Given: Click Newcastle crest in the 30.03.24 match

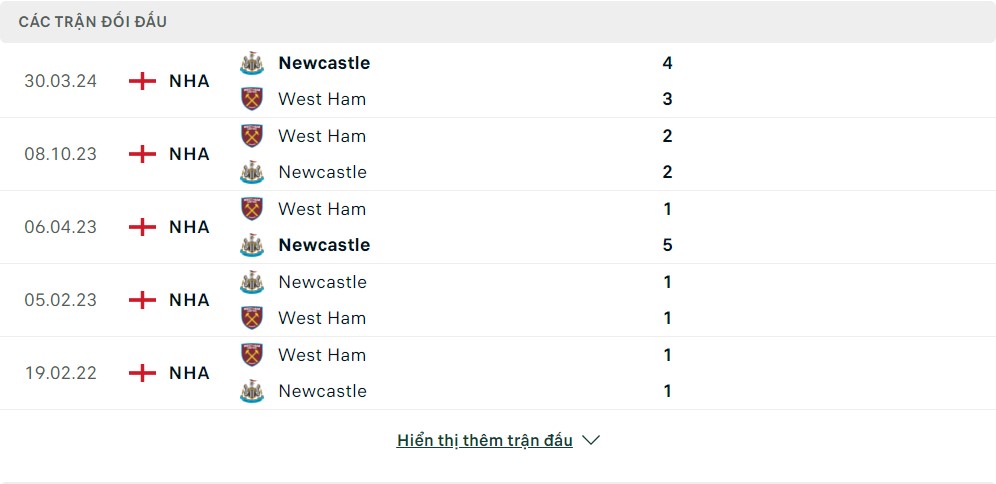Looking at the screenshot, I should [x=252, y=63].
